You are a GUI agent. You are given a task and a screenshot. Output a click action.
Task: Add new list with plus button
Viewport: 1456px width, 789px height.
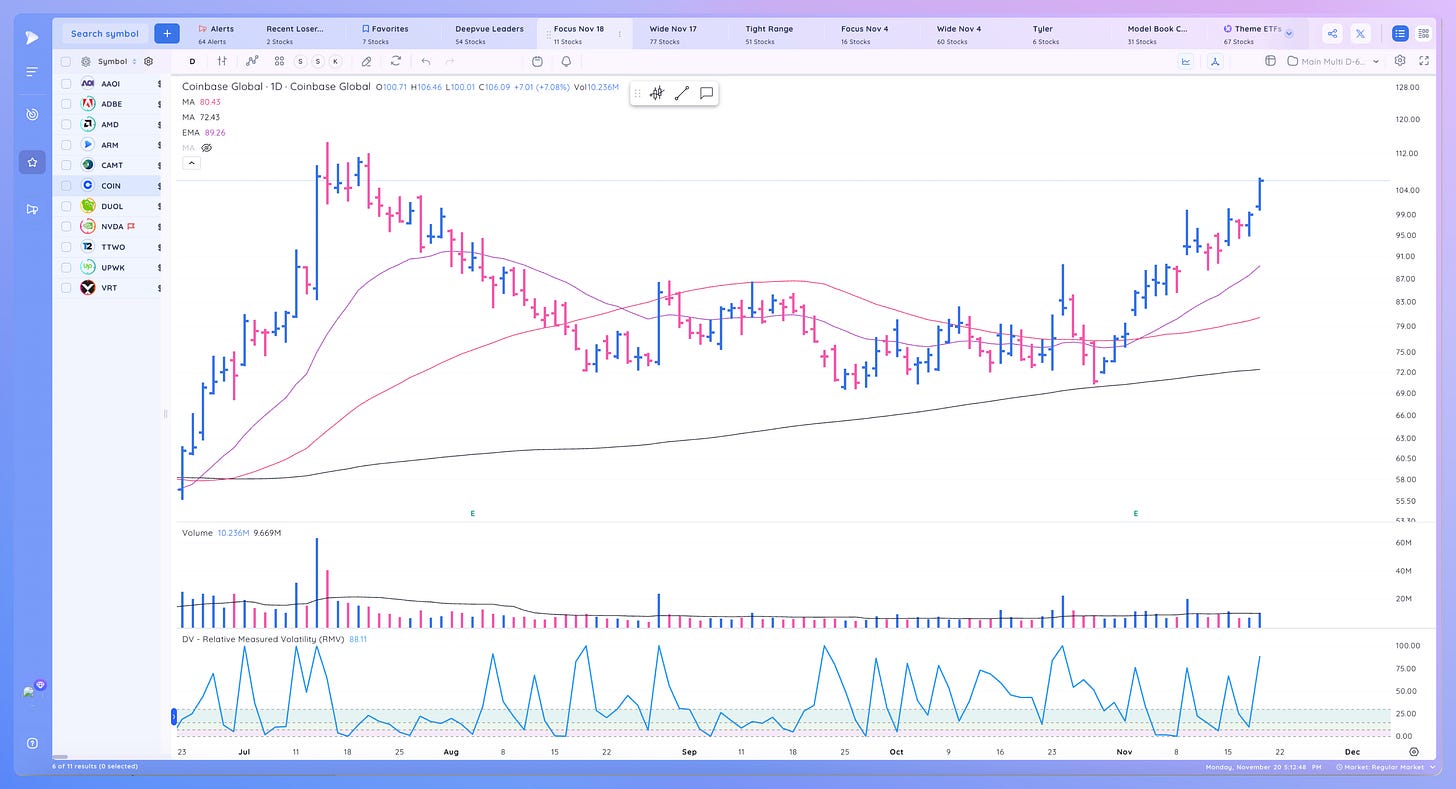click(167, 33)
